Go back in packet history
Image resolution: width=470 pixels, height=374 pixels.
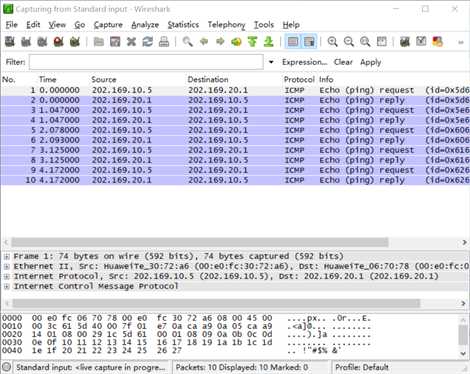click(x=204, y=42)
